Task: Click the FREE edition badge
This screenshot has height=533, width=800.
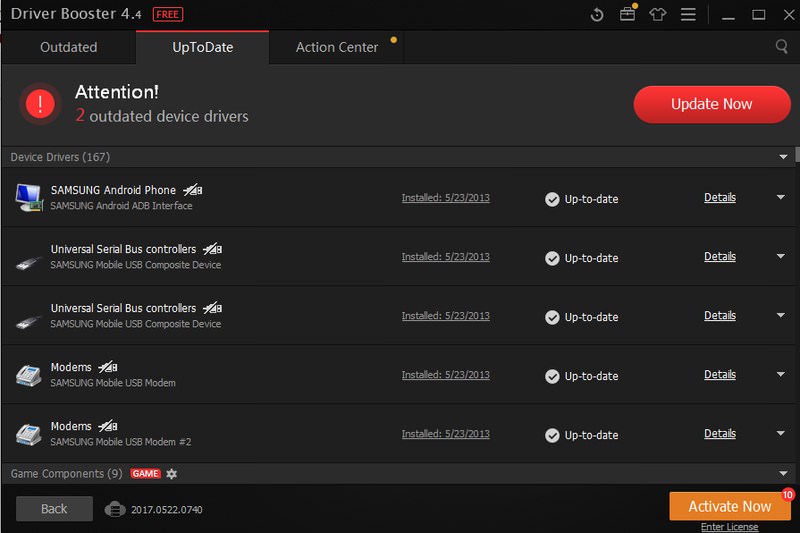Action: (x=168, y=14)
